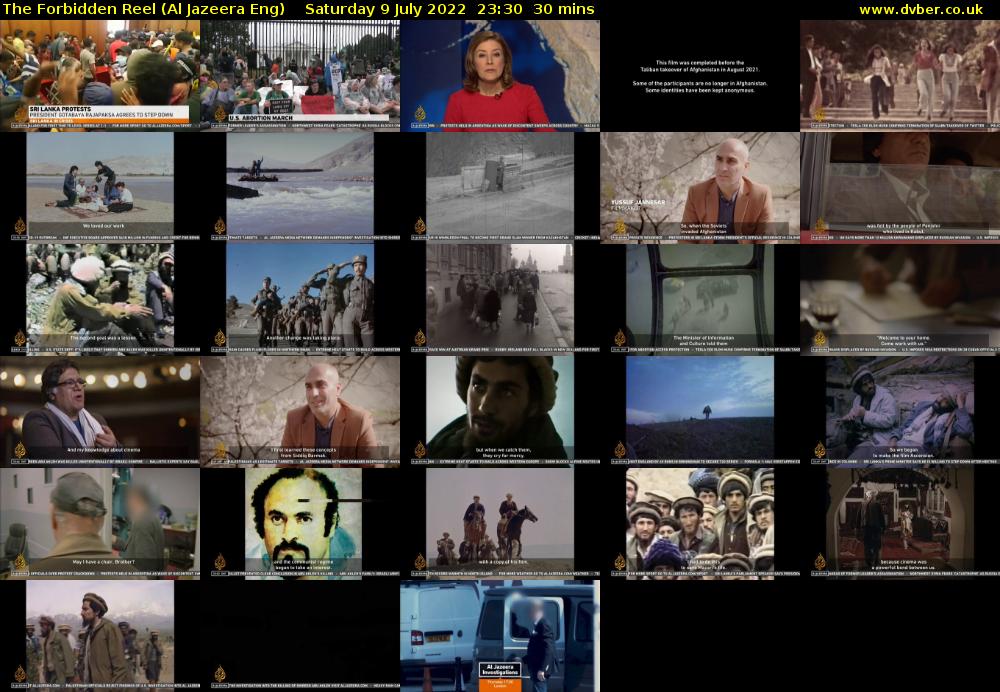Click Al Jazeera logo on Sri Lanka thumbnail

20,114
